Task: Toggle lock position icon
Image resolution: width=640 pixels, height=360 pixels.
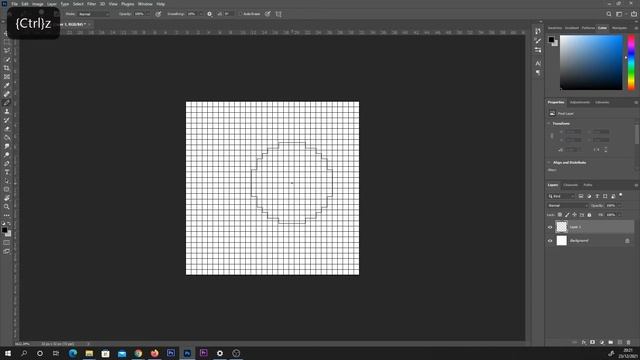Action: point(574,215)
